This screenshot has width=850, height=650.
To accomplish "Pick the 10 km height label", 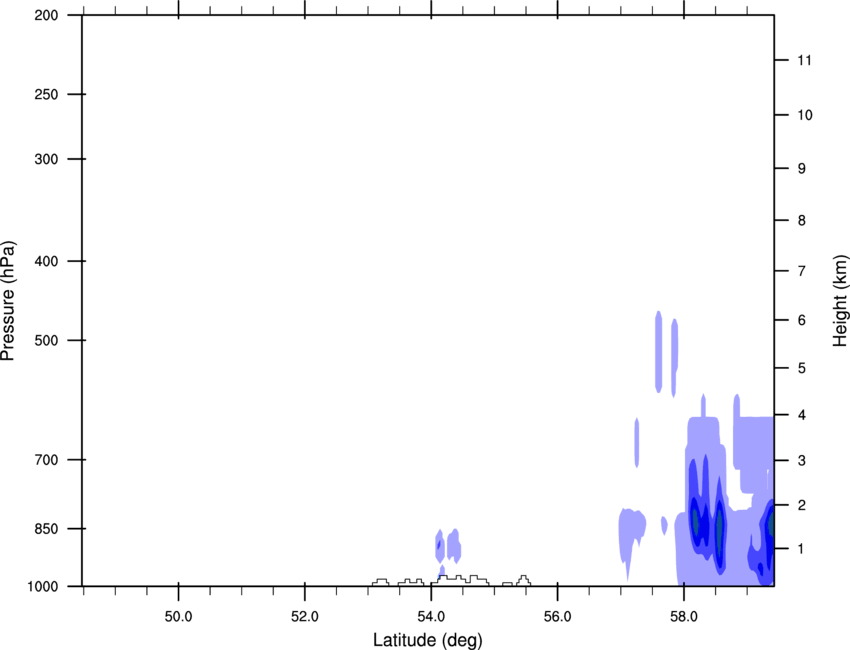I will coord(804,115).
